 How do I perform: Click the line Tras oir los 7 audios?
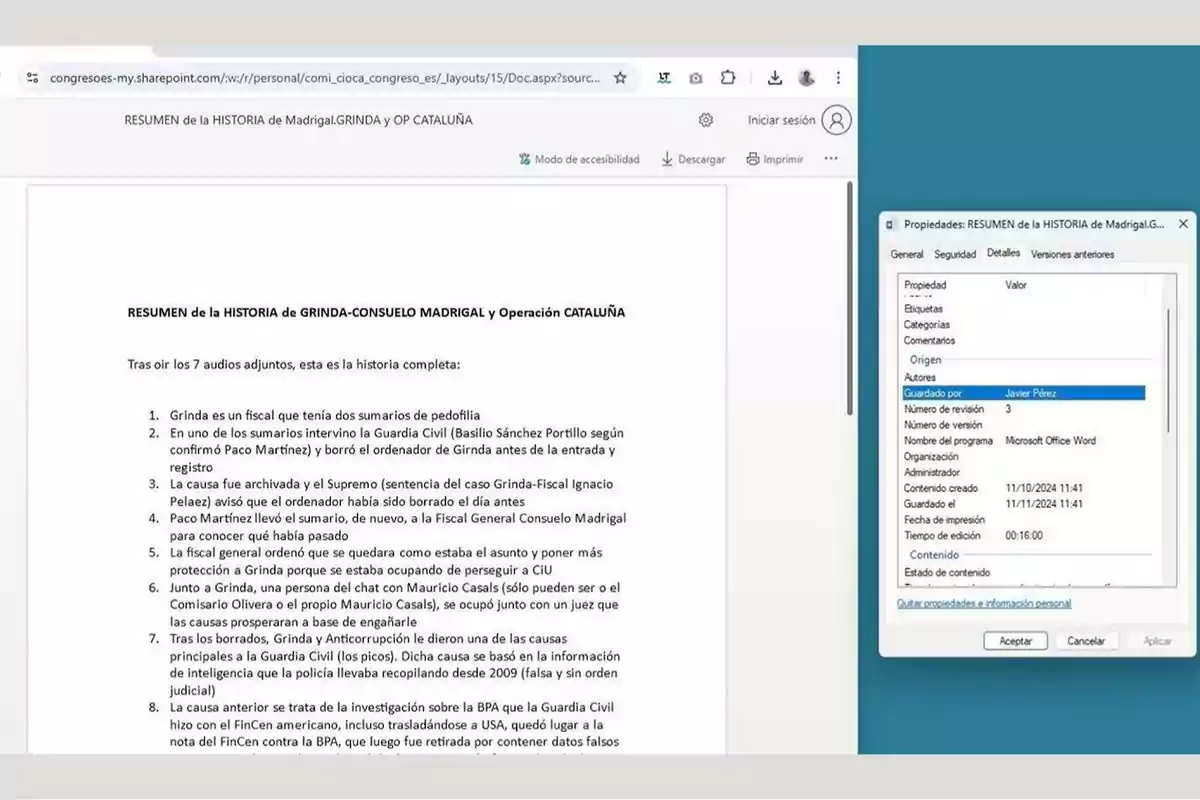click(294, 364)
